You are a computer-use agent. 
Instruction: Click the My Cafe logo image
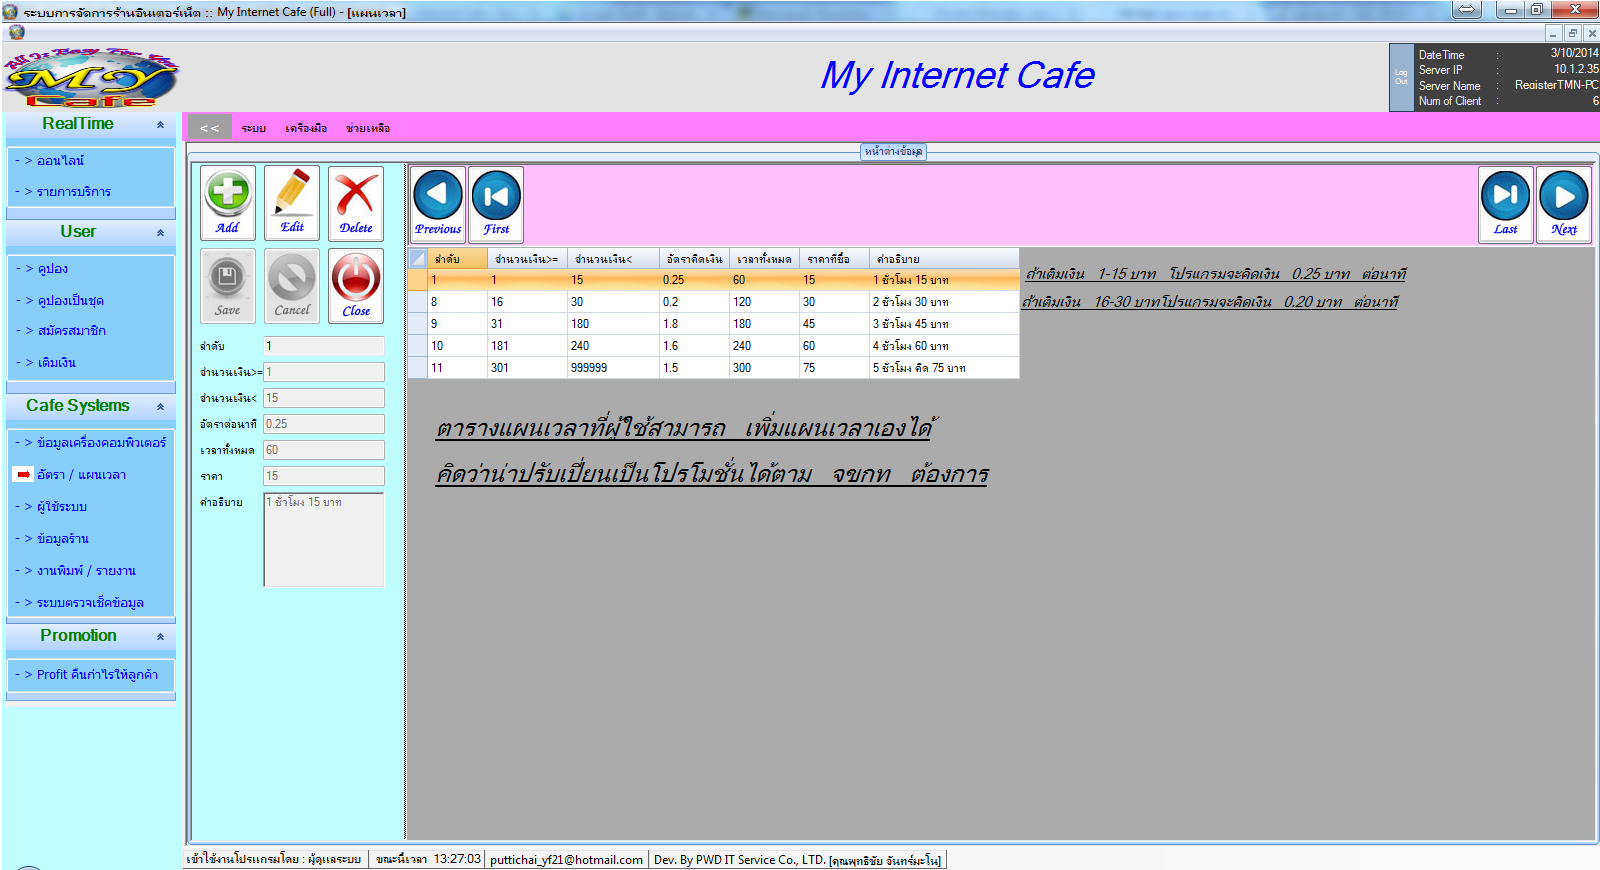91,77
